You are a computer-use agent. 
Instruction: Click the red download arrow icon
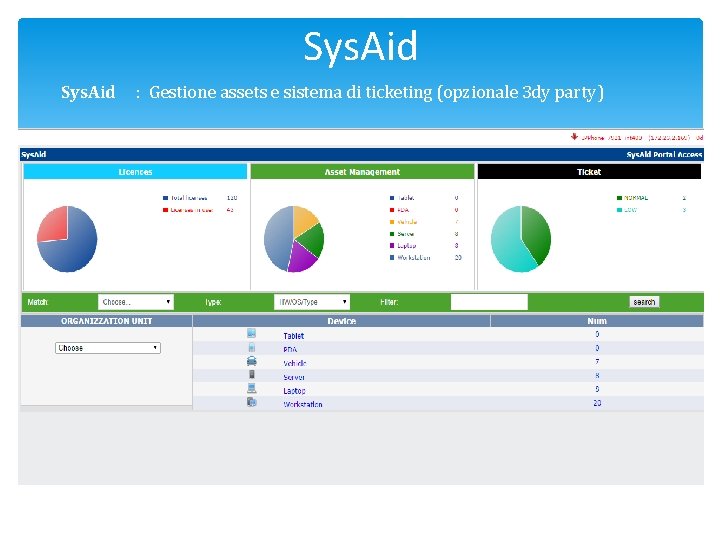pyautogui.click(x=574, y=137)
